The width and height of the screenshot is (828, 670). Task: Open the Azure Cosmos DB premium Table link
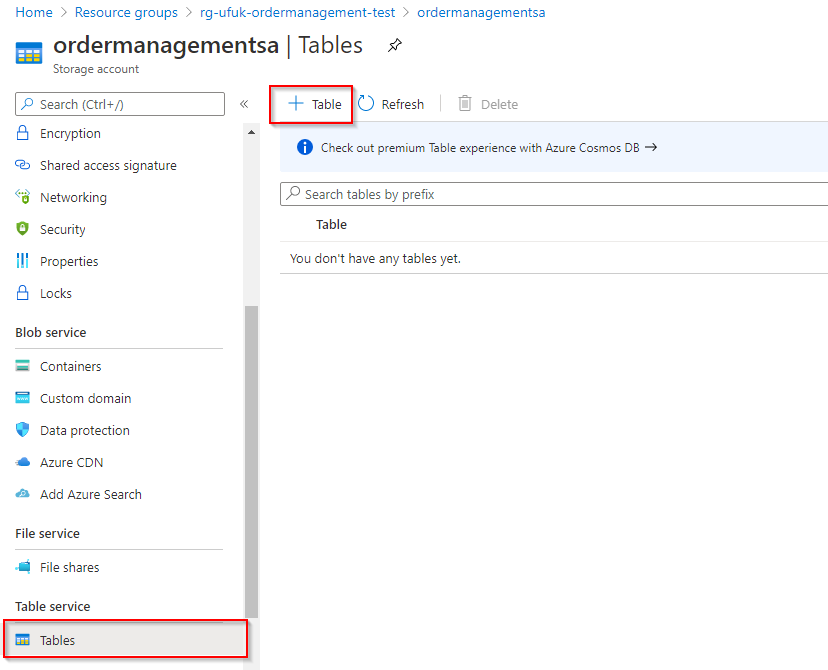pos(489,148)
